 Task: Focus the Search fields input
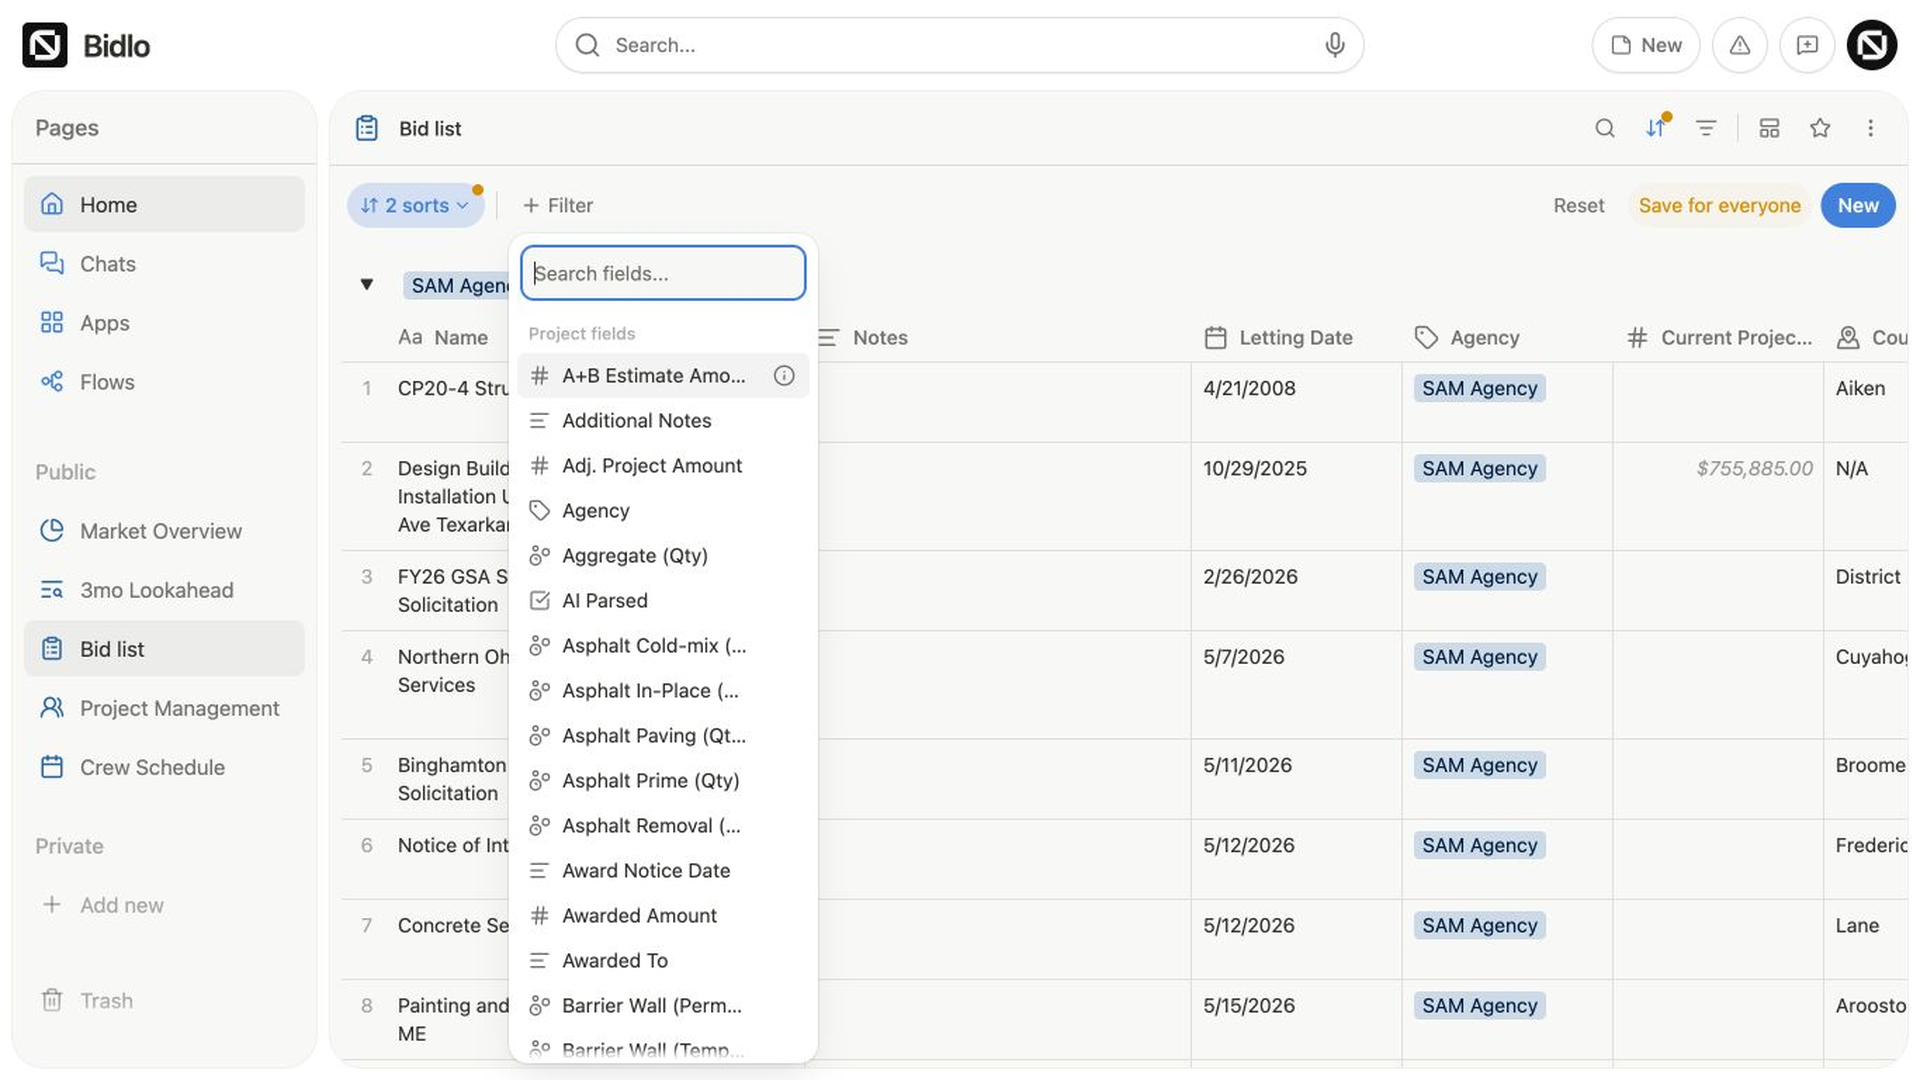pyautogui.click(x=663, y=273)
